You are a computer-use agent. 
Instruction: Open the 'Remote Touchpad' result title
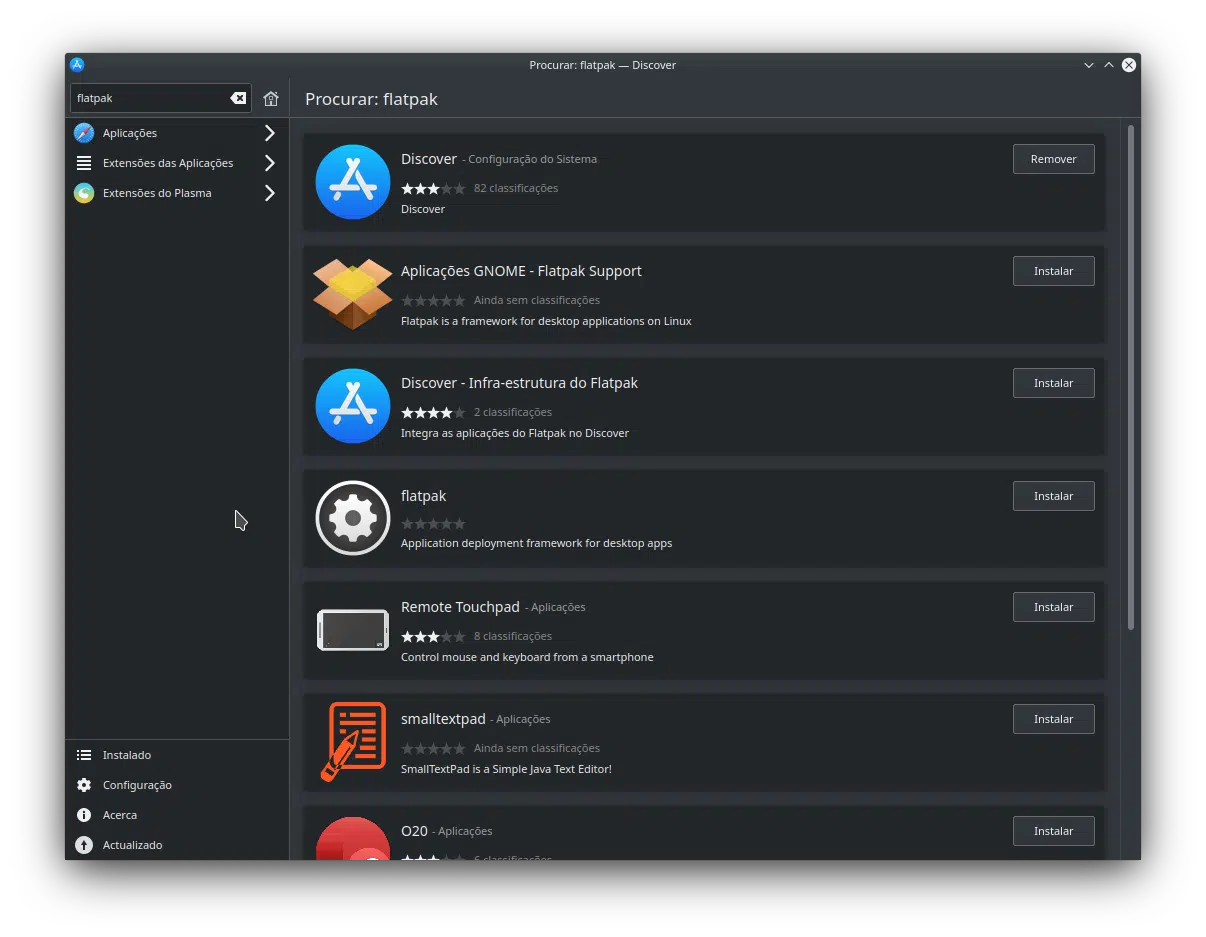tap(460, 607)
